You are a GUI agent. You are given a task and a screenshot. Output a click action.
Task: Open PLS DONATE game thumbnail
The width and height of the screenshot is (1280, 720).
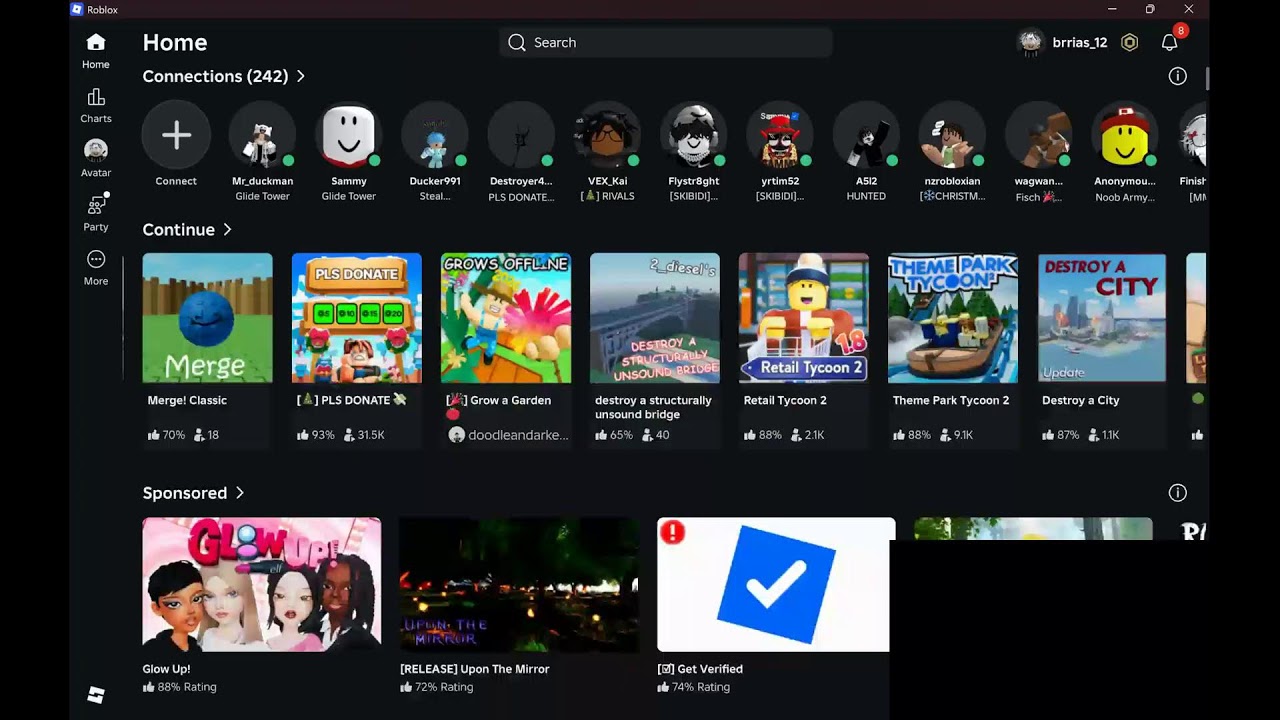point(356,318)
